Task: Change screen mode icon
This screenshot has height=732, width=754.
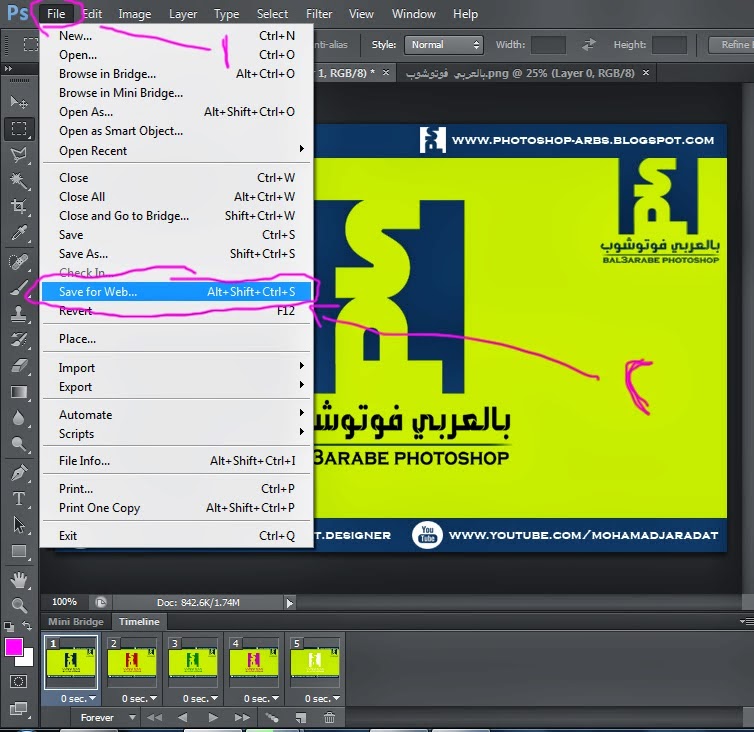Action: 19,708
